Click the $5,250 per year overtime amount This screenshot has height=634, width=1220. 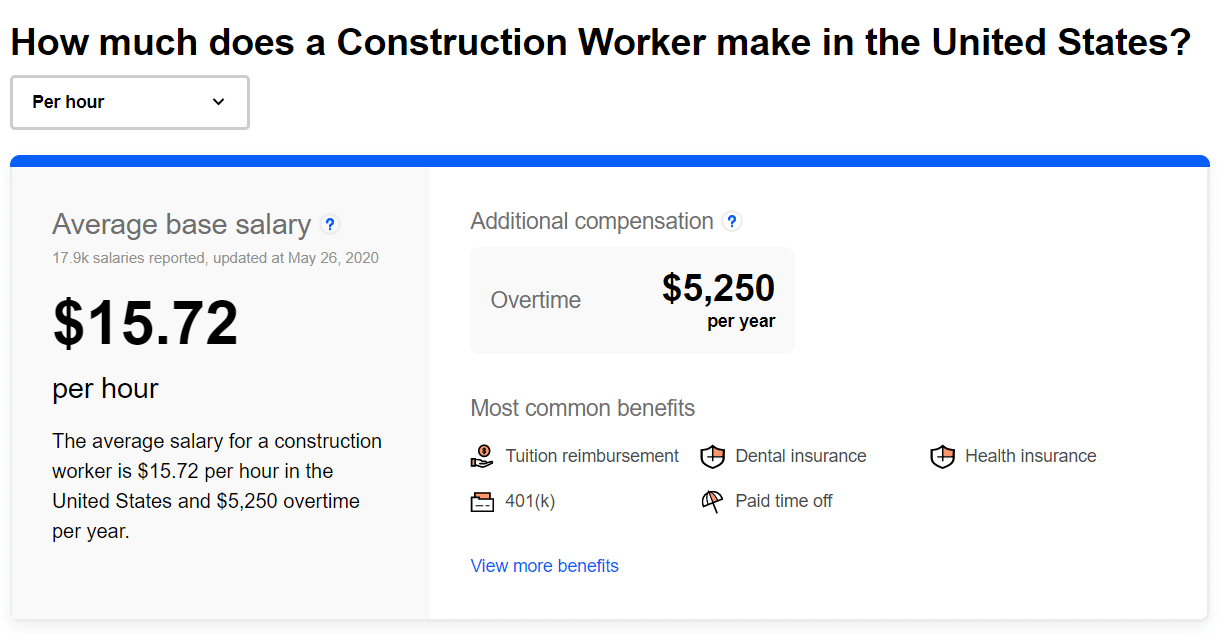pyautogui.click(x=718, y=288)
